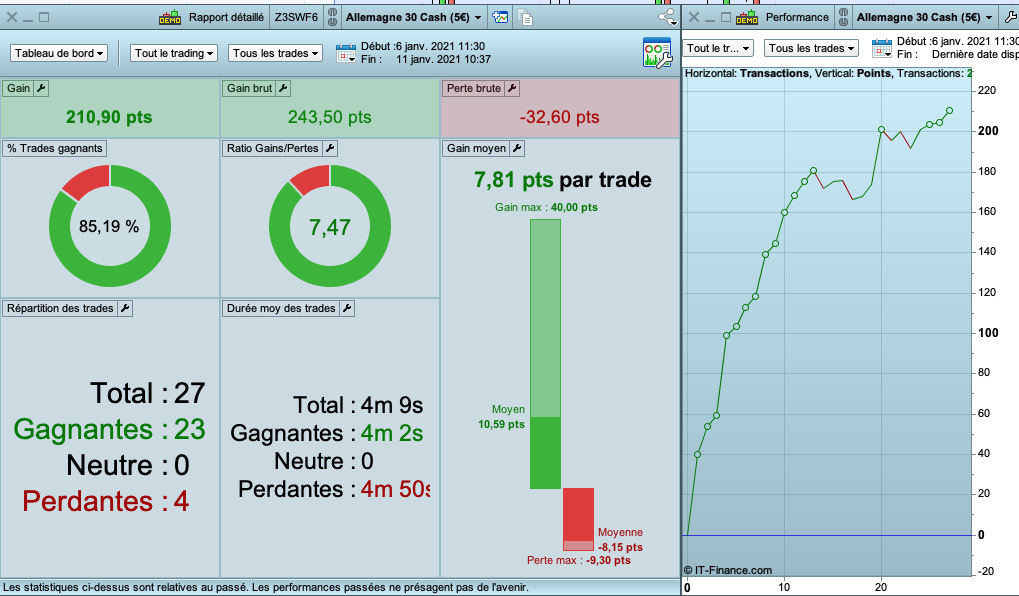
Task: Open truncated Tout le tr... dropdown in Performance
Action: click(718, 48)
